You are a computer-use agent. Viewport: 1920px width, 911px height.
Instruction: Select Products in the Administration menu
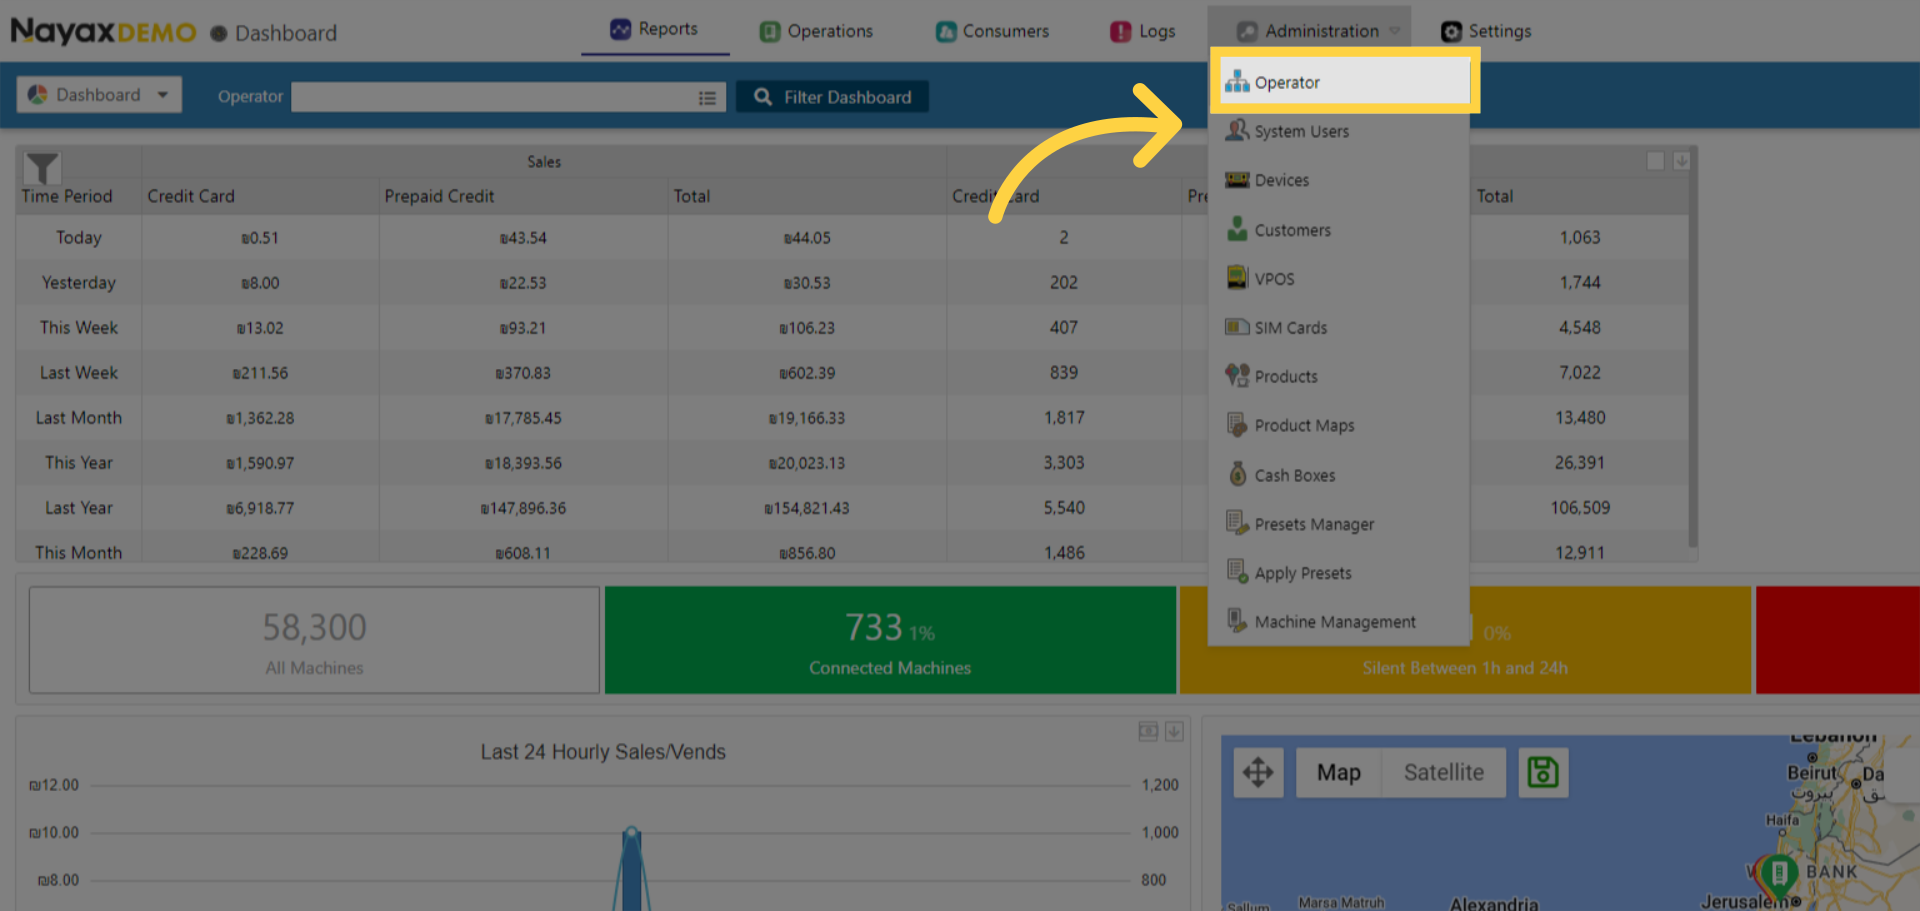tap(1338, 377)
